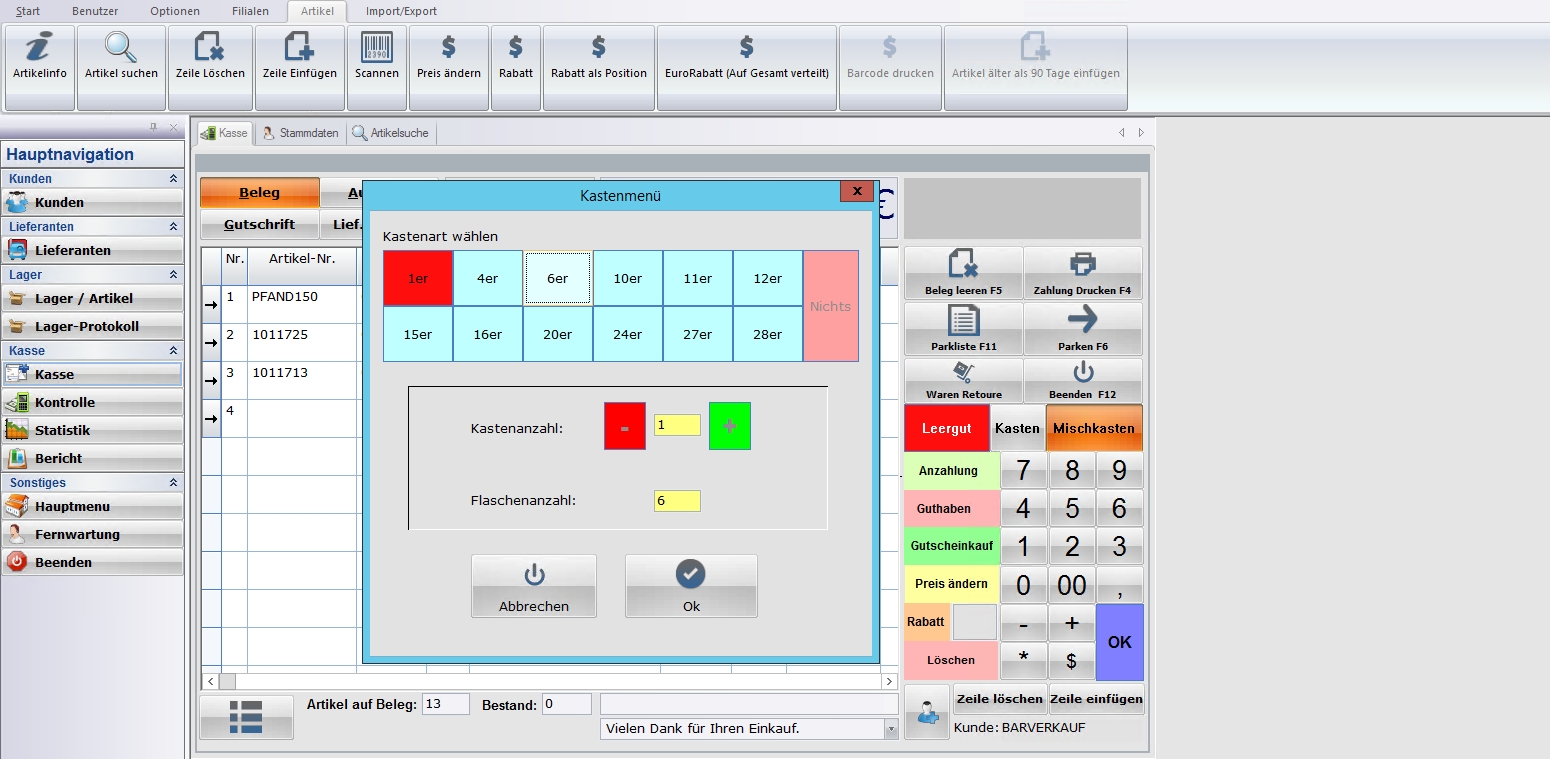Viewport: 1550px width, 759px height.
Task: Click the blue OK keypad button
Action: pos(1120,642)
